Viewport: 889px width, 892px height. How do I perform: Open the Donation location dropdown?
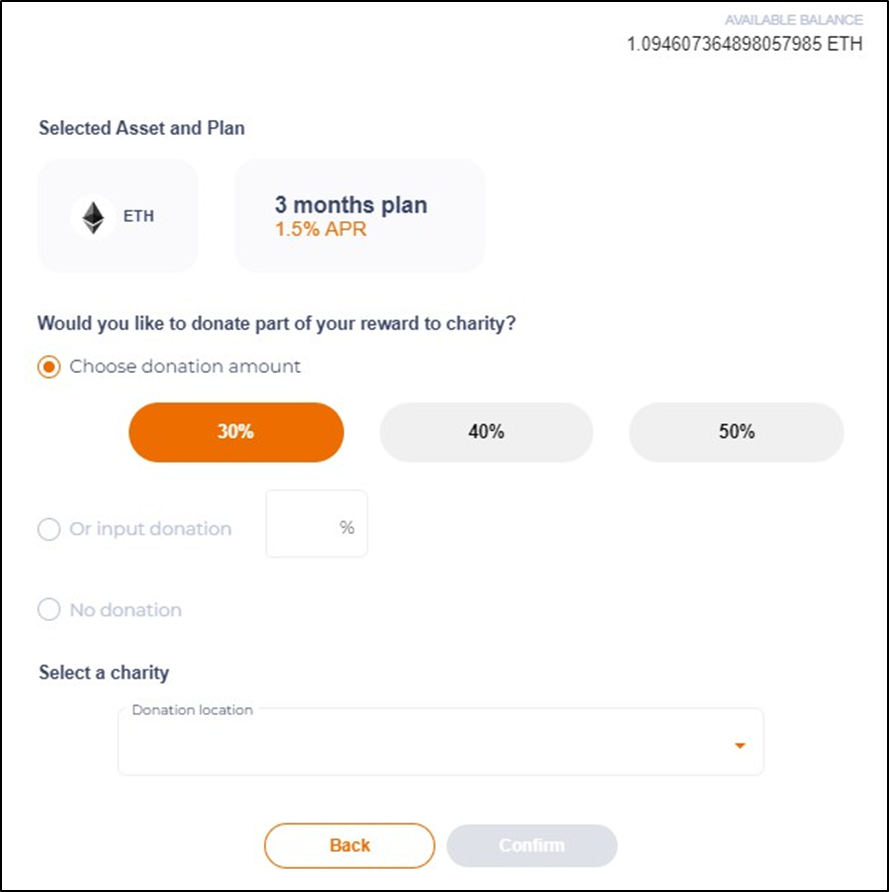pyautogui.click(x=441, y=742)
